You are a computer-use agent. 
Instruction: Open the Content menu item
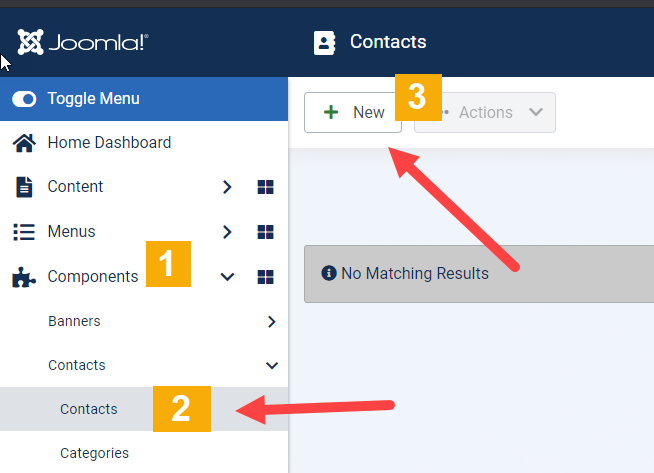[75, 186]
